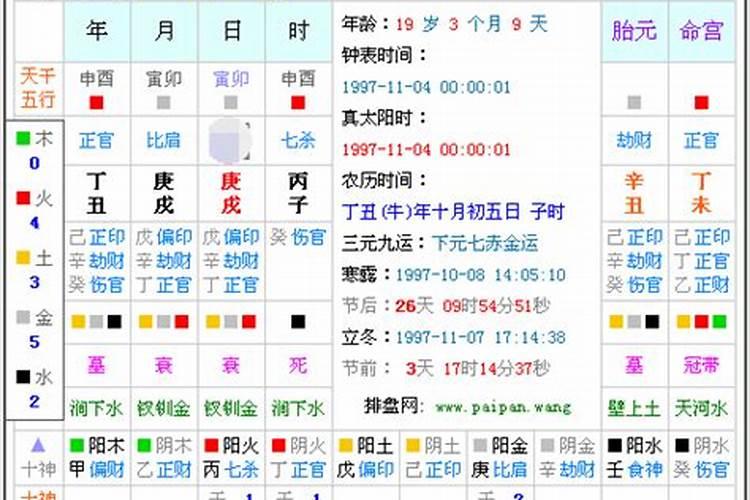Click the red 庚戌 day pillar
Viewport: 750px width, 500px height.
(231, 193)
